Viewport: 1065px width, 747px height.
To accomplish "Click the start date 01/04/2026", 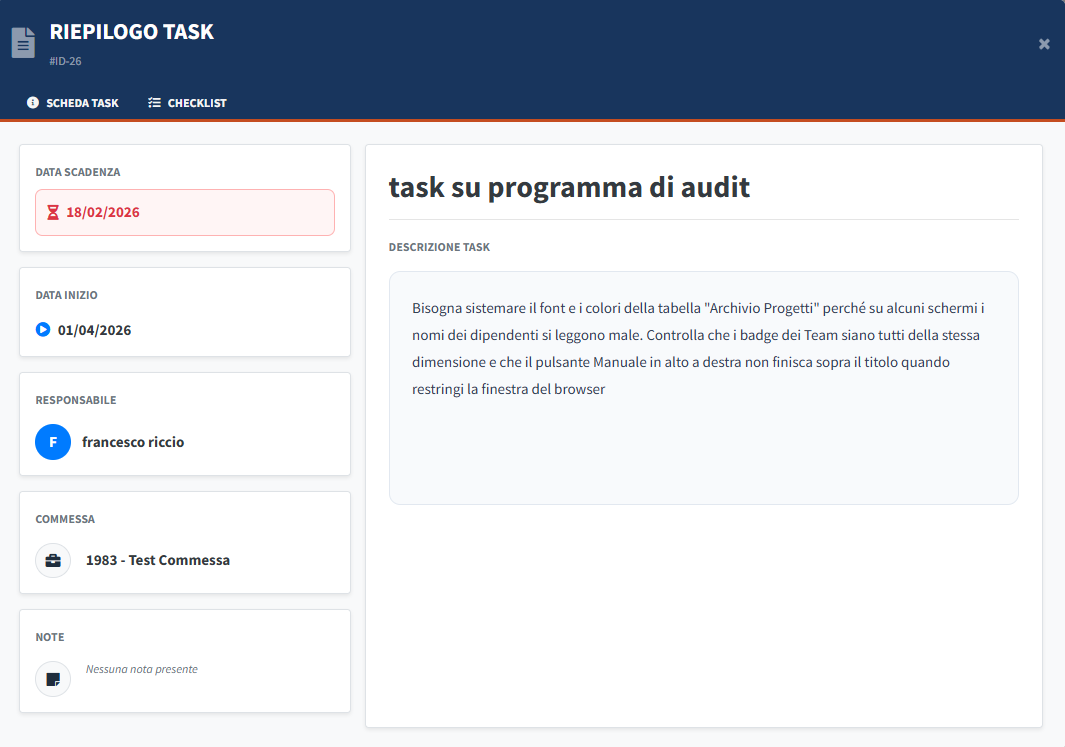I will (94, 330).
